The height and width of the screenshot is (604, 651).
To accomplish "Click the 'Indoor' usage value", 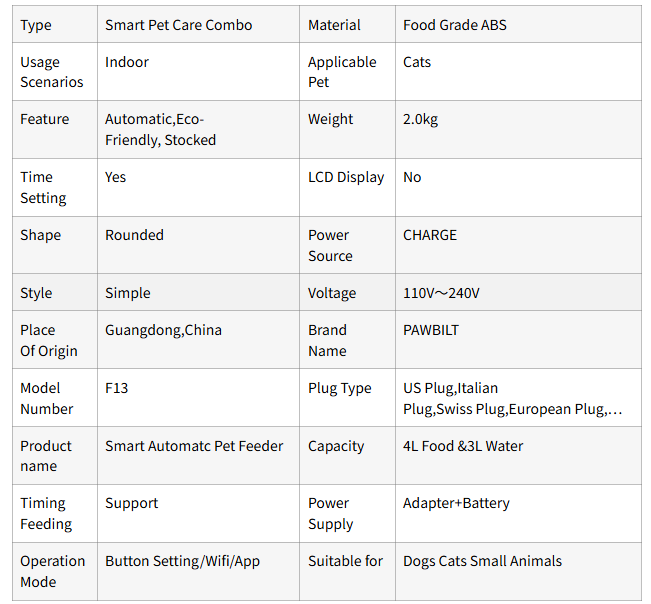I will coord(127,62).
